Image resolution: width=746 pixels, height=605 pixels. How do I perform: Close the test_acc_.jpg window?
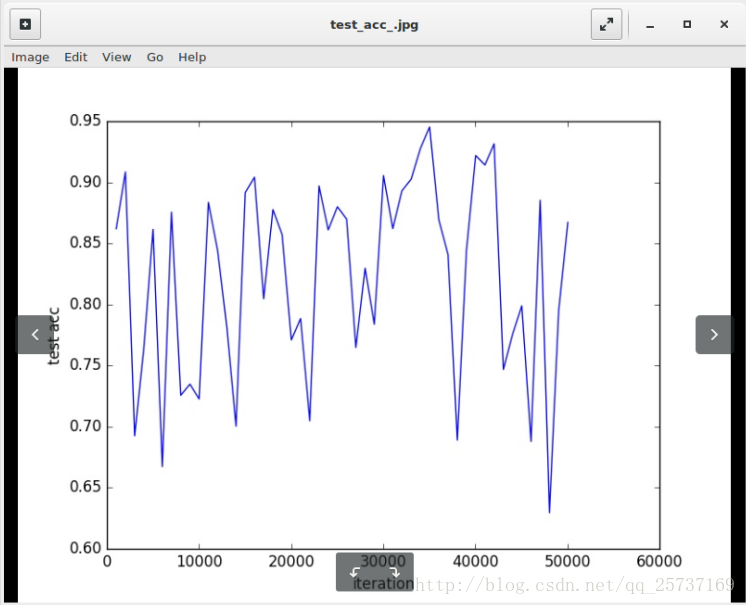tap(724, 24)
